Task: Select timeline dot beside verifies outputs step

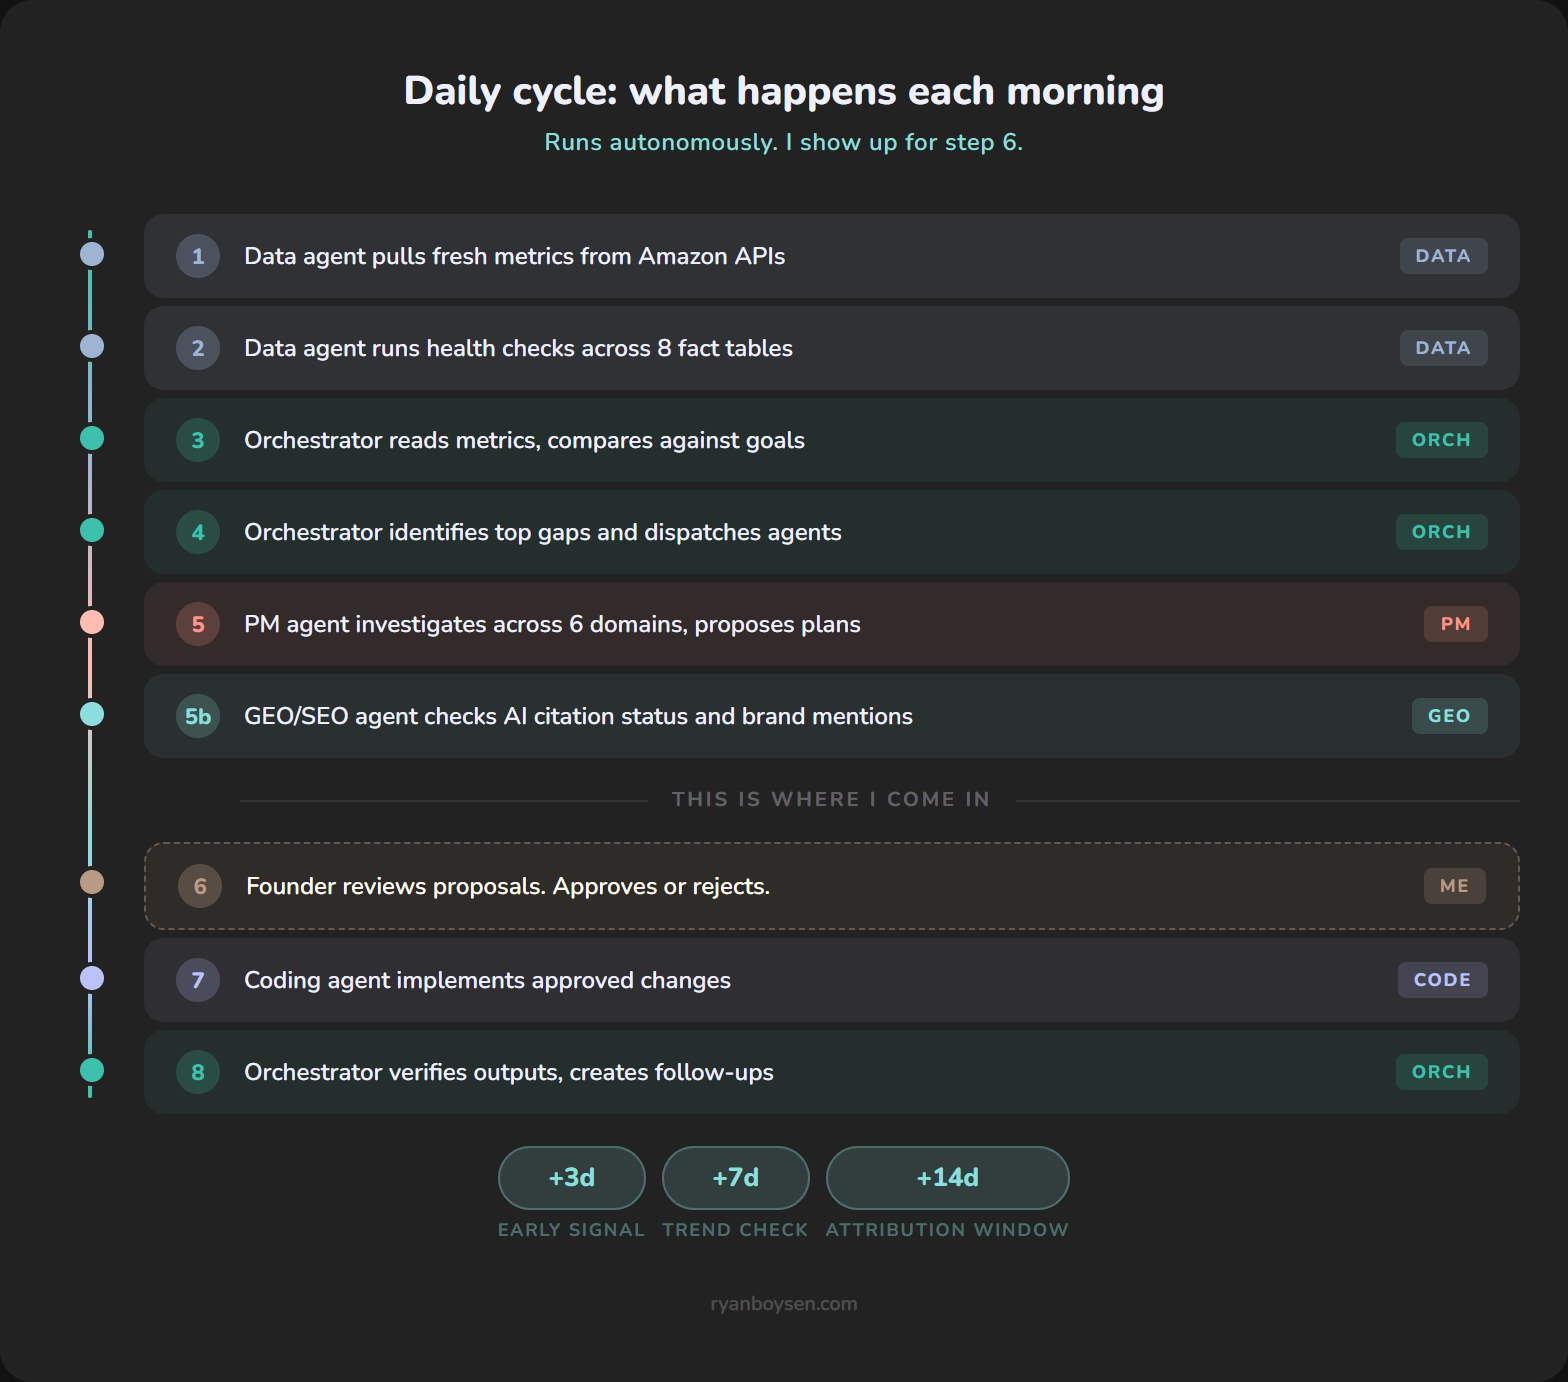Action: (x=92, y=1070)
